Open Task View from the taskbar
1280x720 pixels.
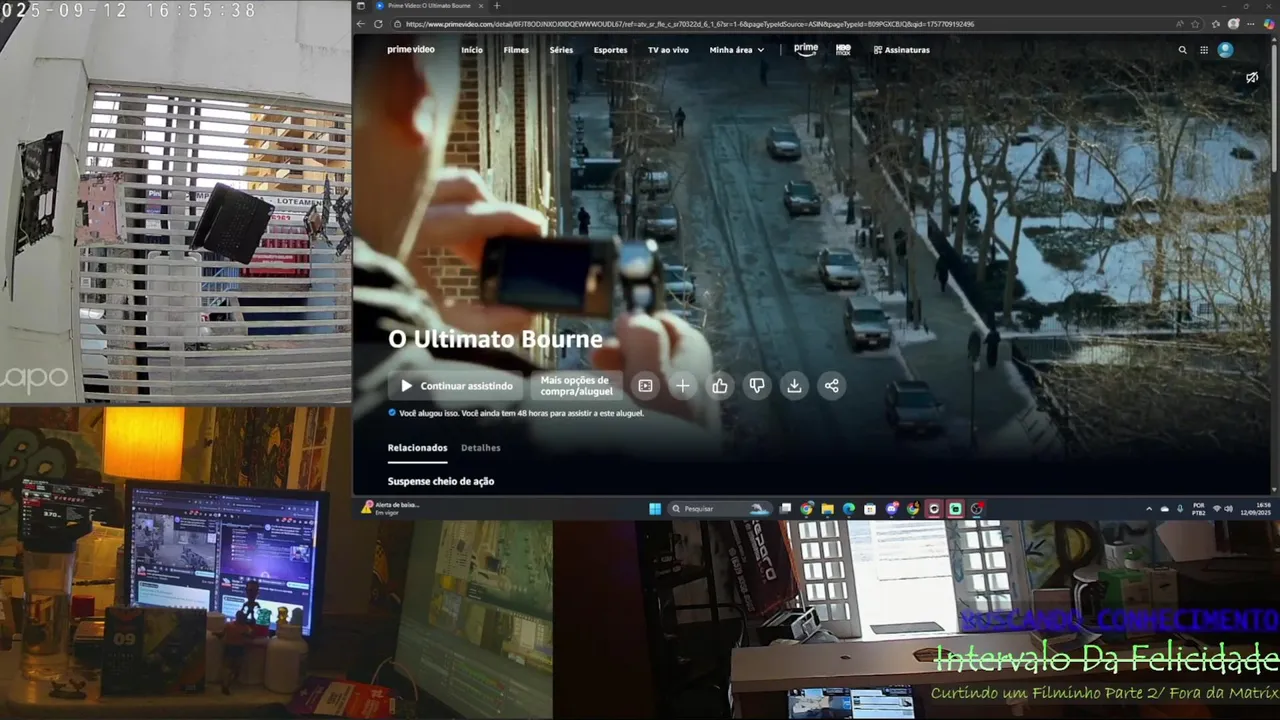(x=786, y=509)
